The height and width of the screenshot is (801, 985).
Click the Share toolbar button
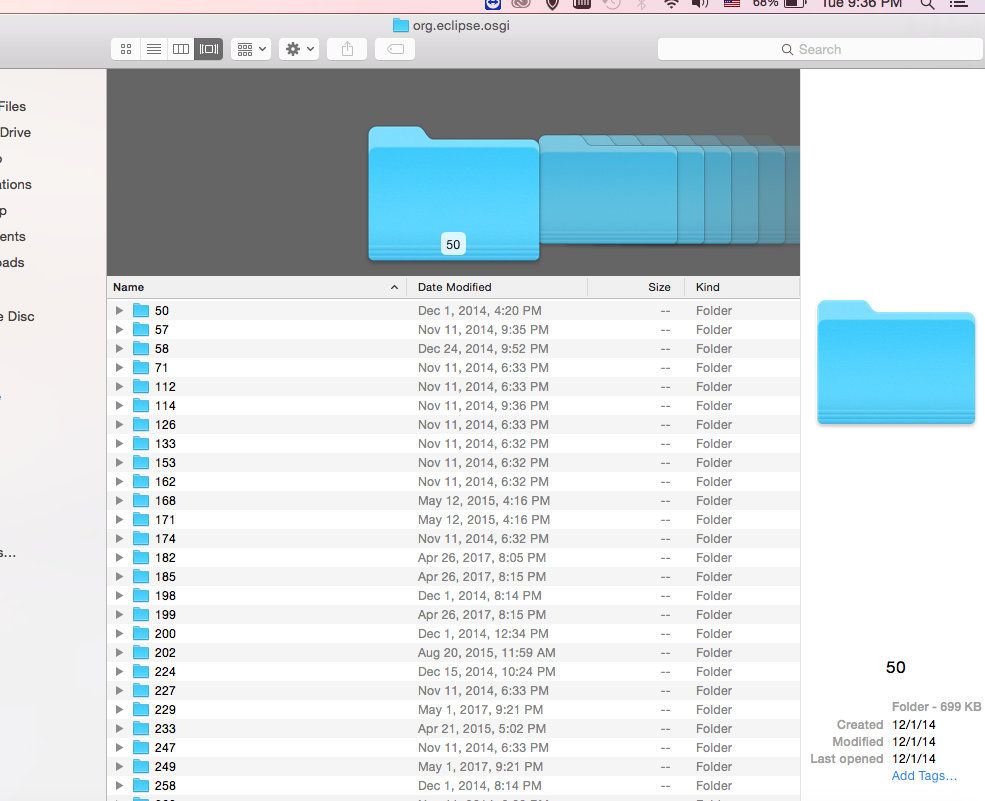[347, 49]
